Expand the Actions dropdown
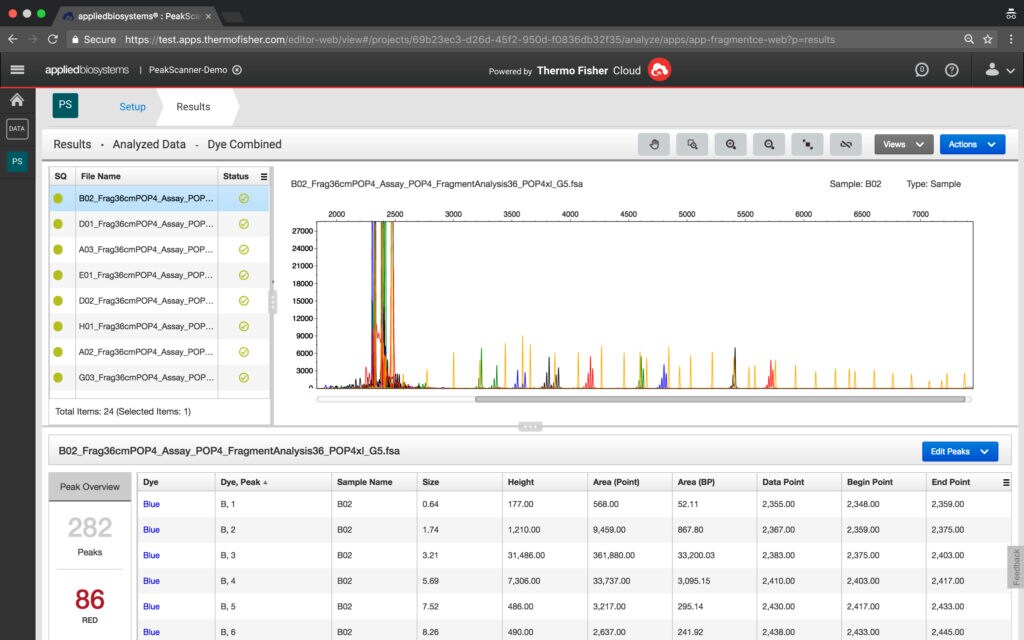Screen dimensions: 1024x640 pos(972,144)
